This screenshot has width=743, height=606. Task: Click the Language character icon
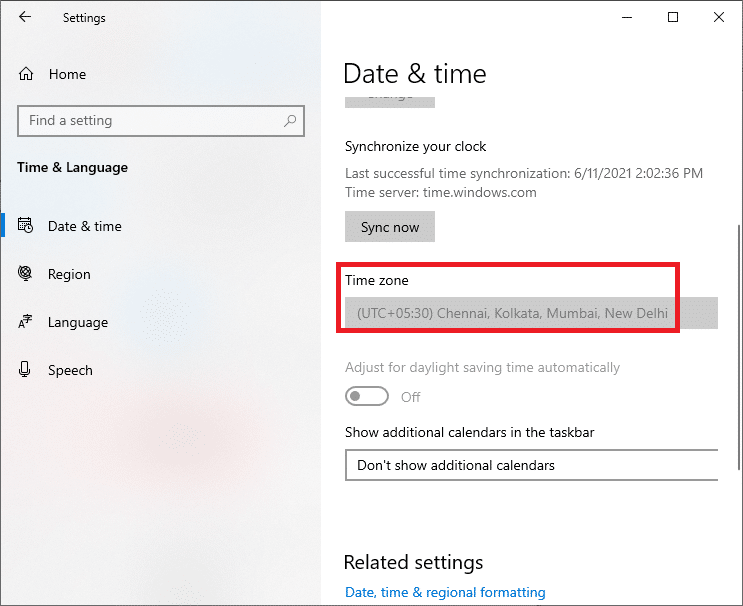coord(25,321)
